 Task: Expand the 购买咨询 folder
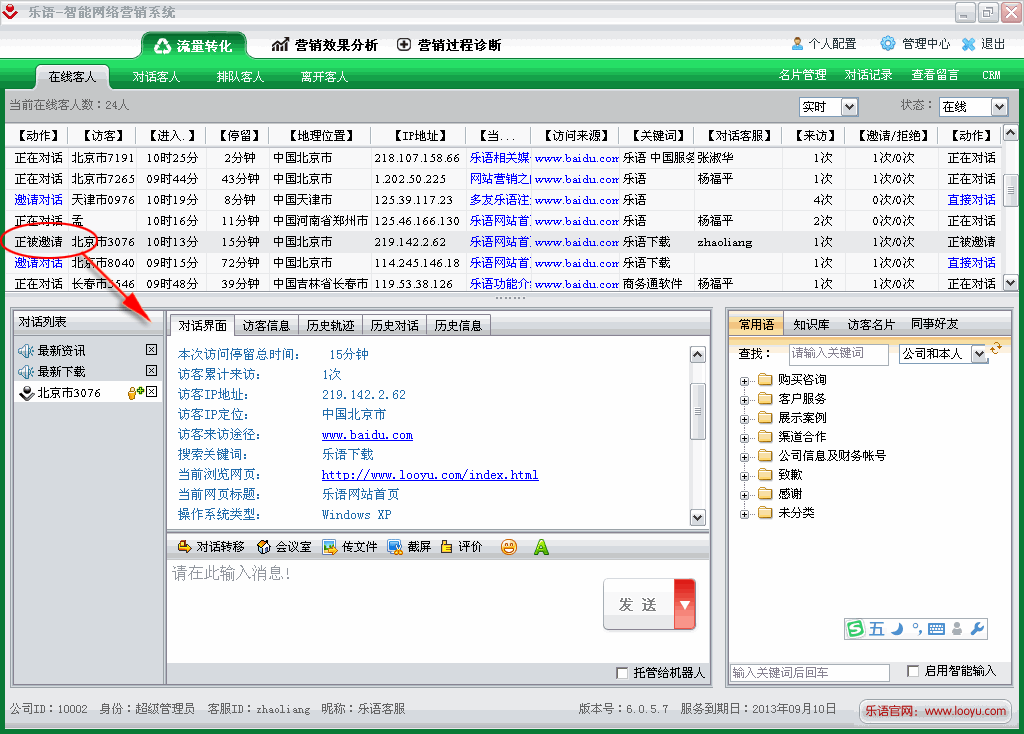pyautogui.click(x=744, y=381)
